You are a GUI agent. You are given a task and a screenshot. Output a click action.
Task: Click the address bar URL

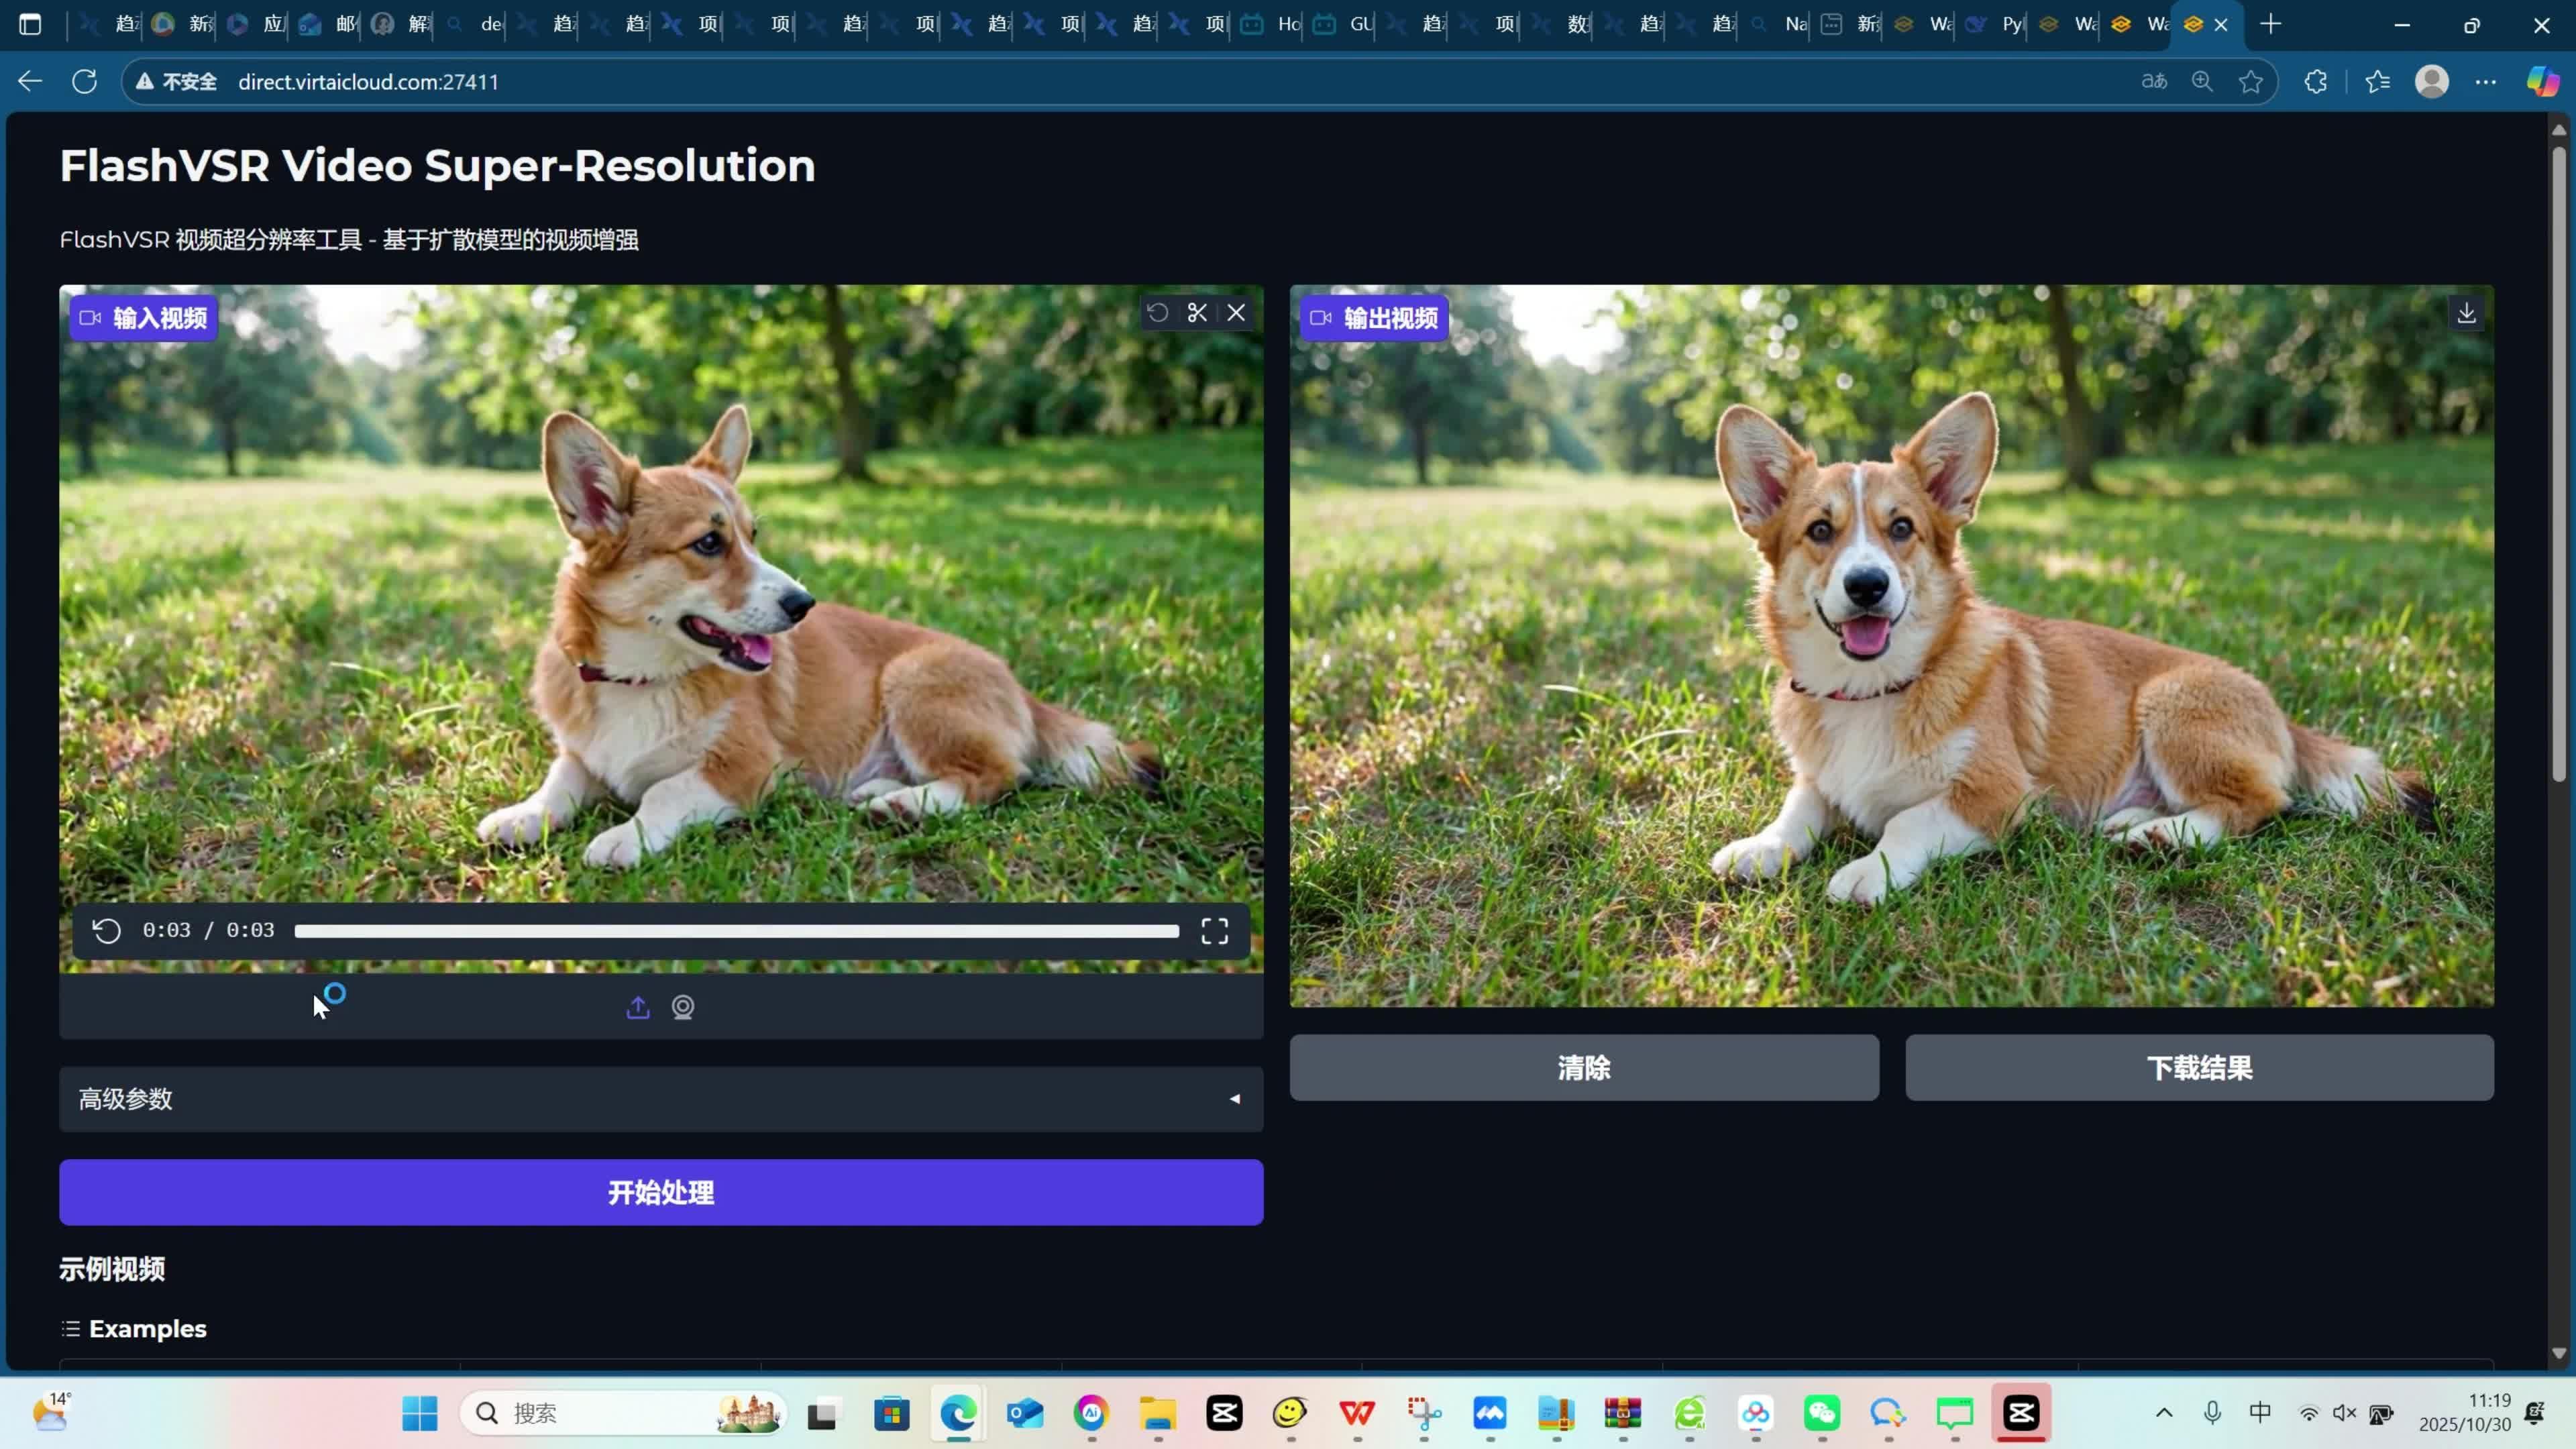(x=368, y=82)
